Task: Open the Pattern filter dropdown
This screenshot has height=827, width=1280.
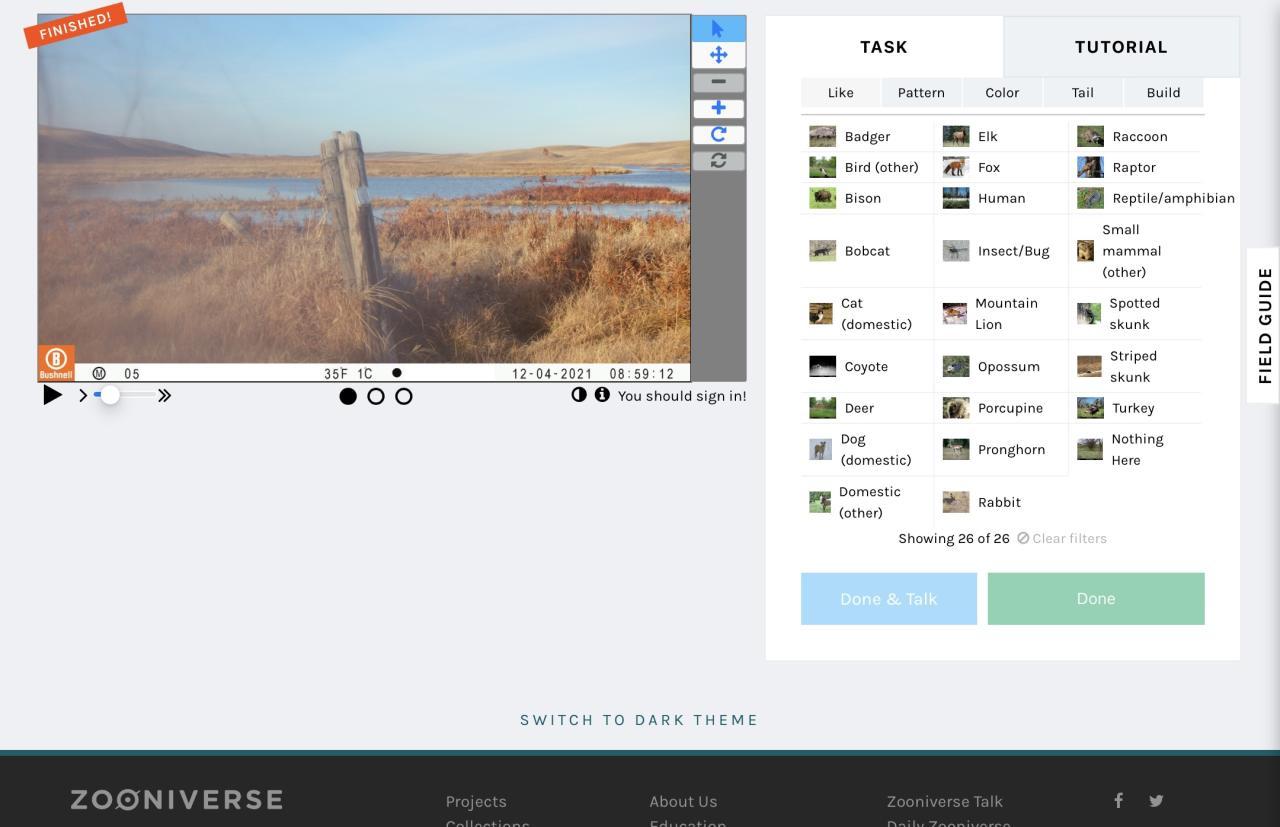Action: click(x=921, y=92)
